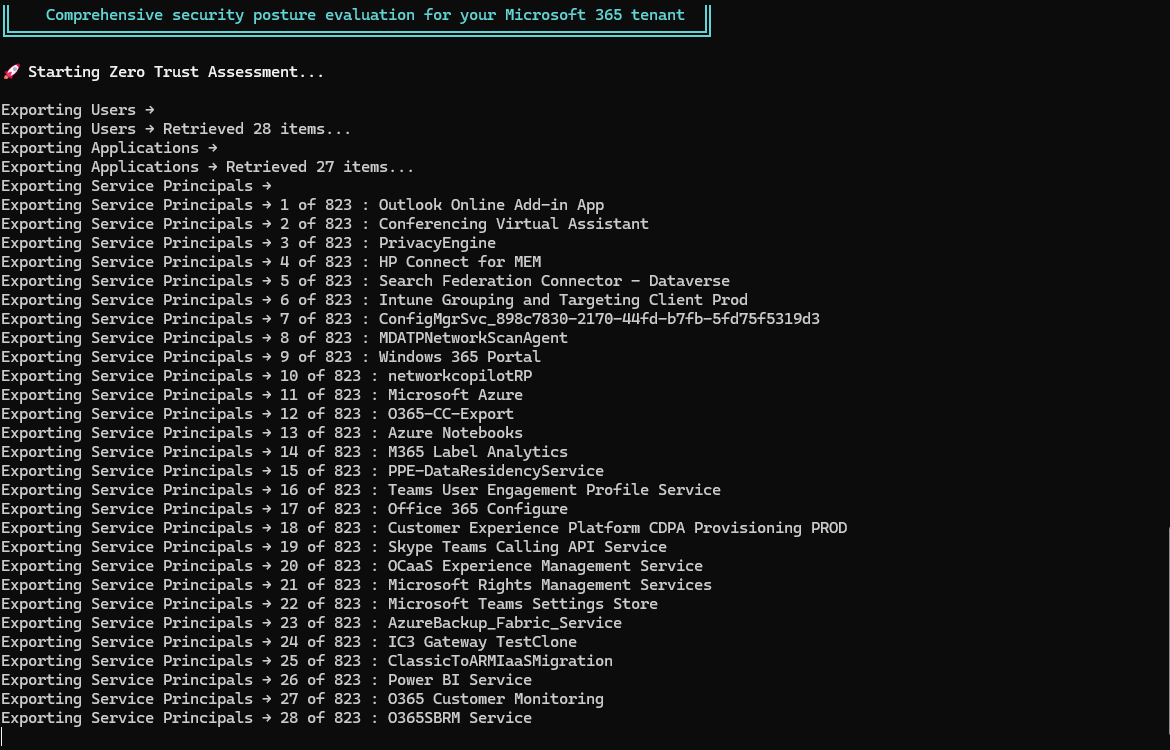Click 'Exporting Applications → Retrieved 27 items...' line
1170x750 pixels.
[207, 167]
